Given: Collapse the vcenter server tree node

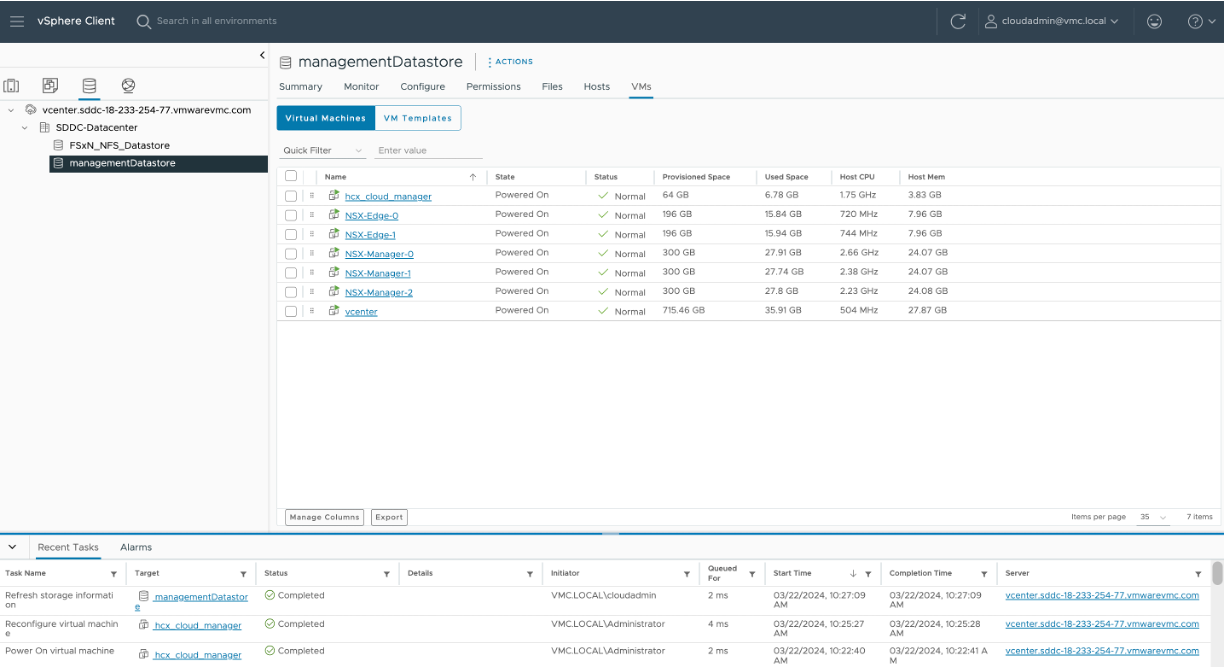Looking at the screenshot, I should (x=11, y=110).
